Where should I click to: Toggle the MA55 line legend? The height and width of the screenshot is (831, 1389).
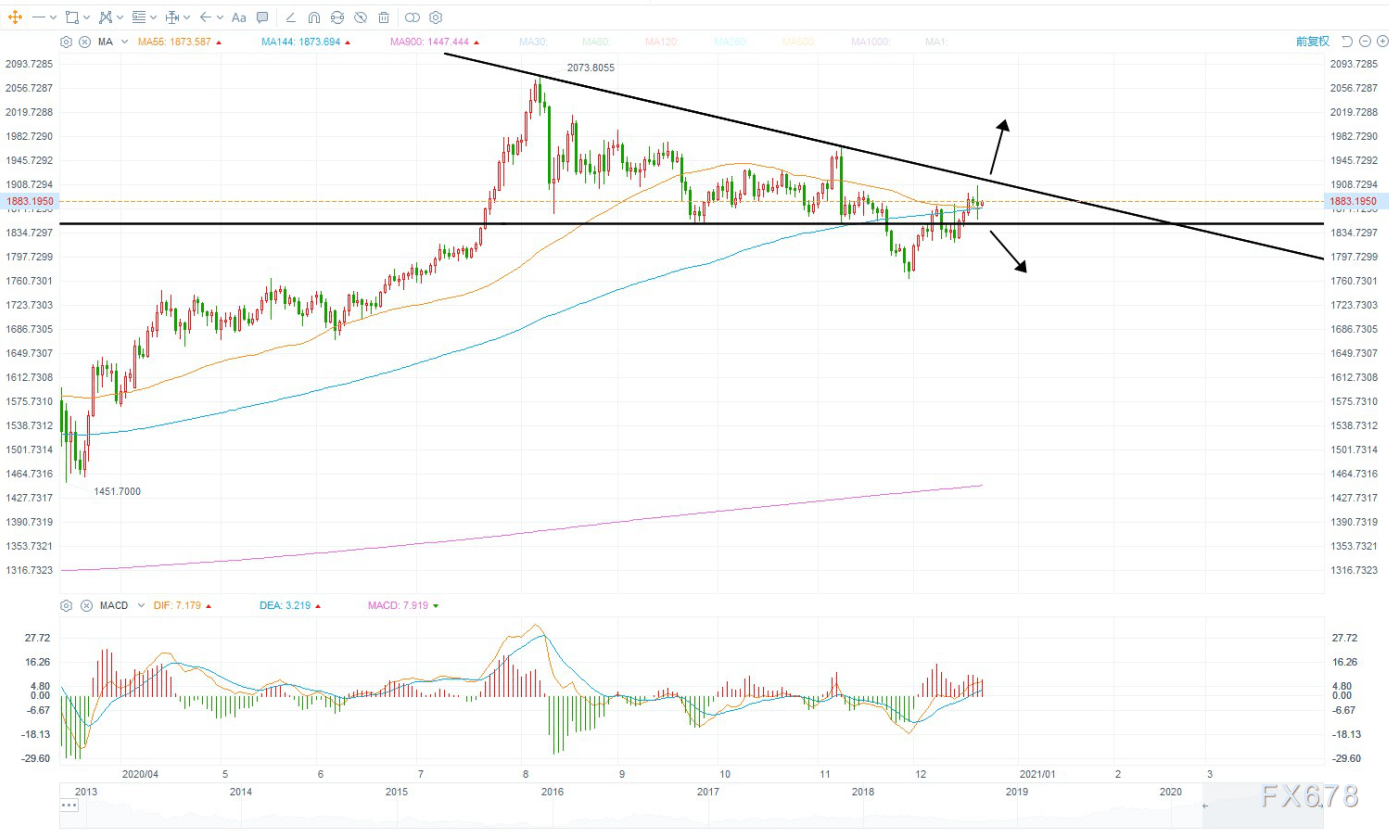tap(175, 42)
